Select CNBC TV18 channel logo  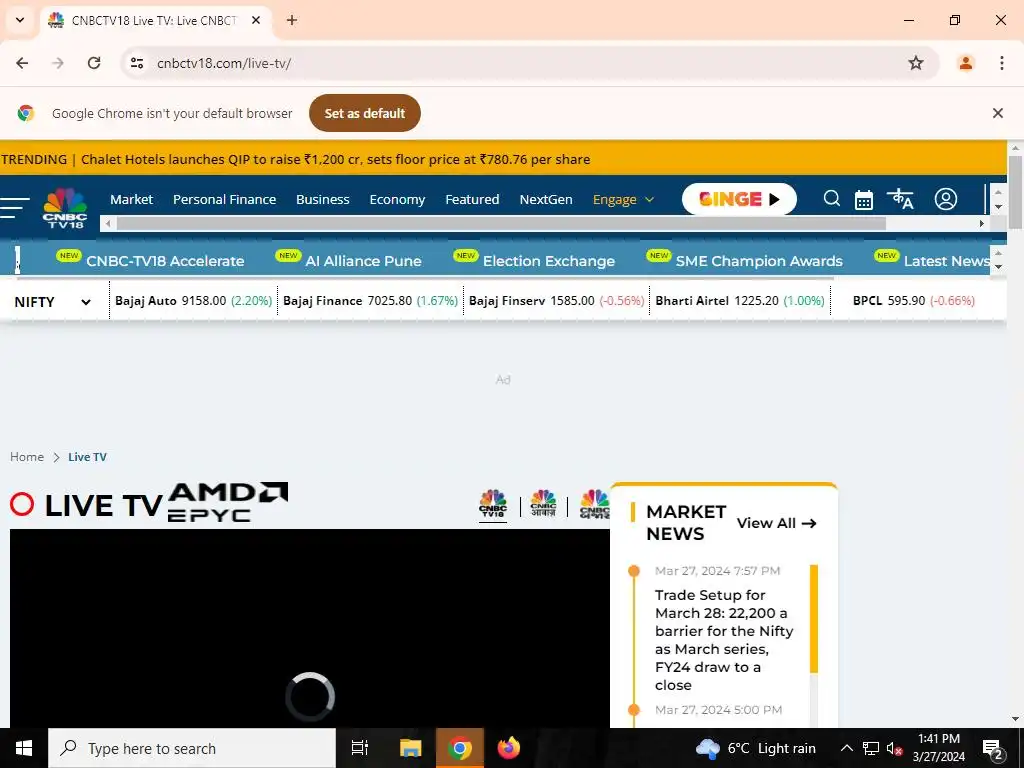click(493, 504)
